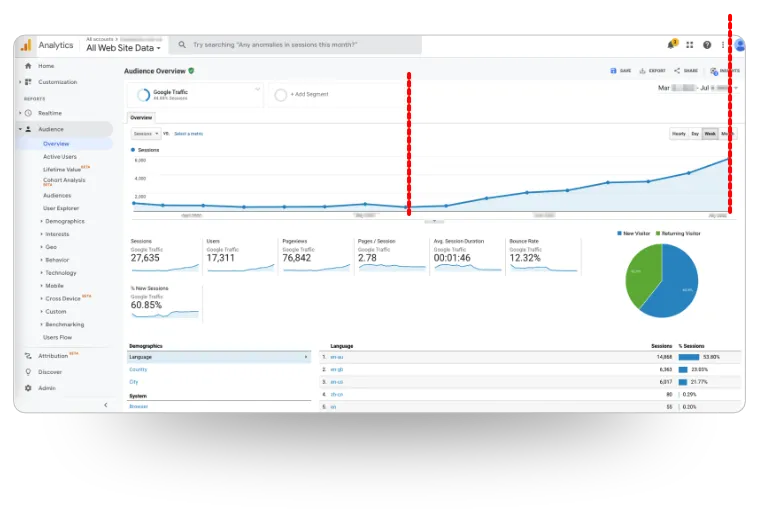Click the search magnifier icon
Viewport: 759px width, 531px height.
tap(182, 45)
